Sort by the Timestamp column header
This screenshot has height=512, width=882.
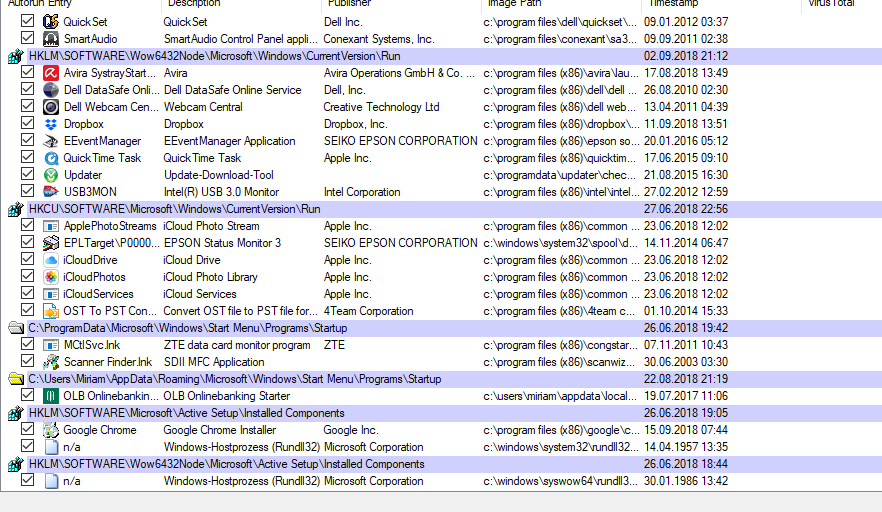point(721,4)
